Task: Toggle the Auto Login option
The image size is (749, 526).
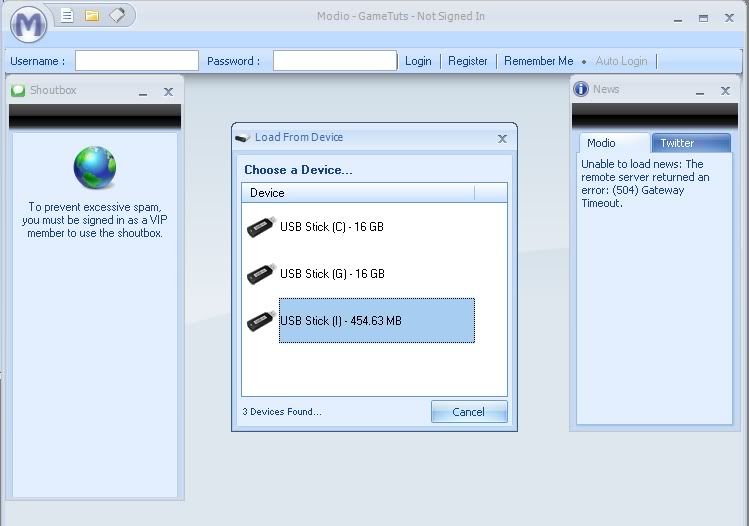Action: click(x=621, y=61)
